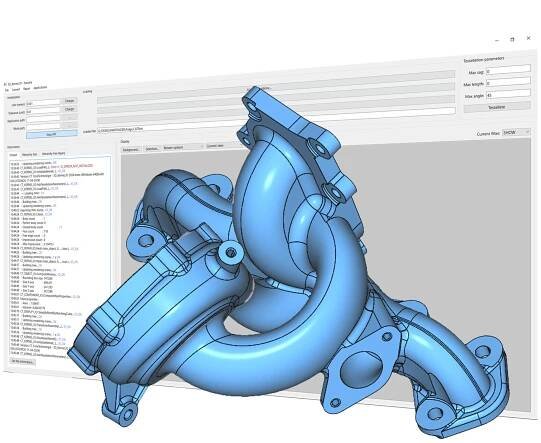Click the top Change button

[70, 101]
